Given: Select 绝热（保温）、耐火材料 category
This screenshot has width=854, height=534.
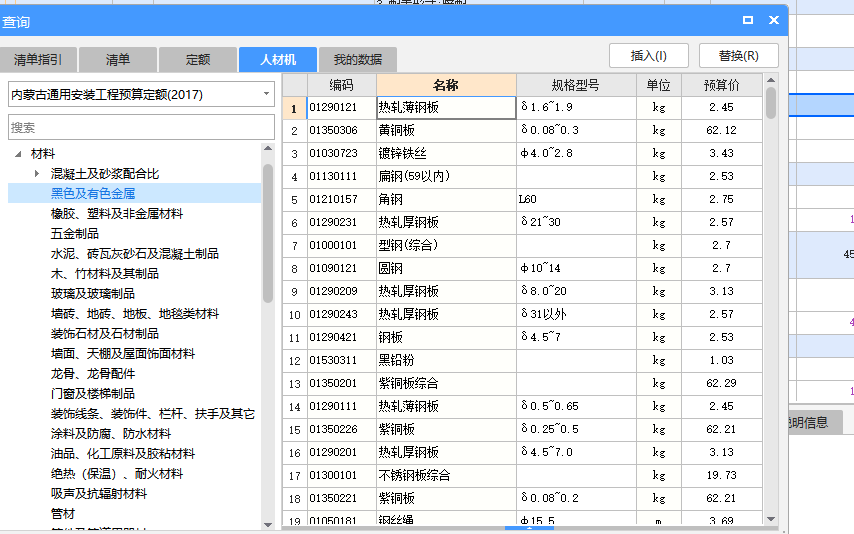Looking at the screenshot, I should click(117, 474).
